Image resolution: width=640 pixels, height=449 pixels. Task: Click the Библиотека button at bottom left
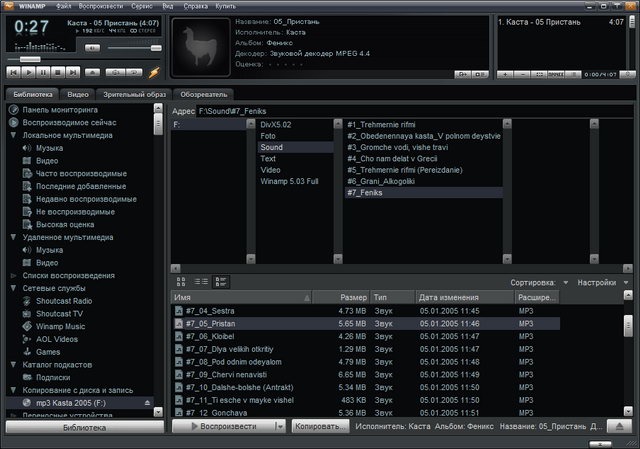click(x=84, y=427)
